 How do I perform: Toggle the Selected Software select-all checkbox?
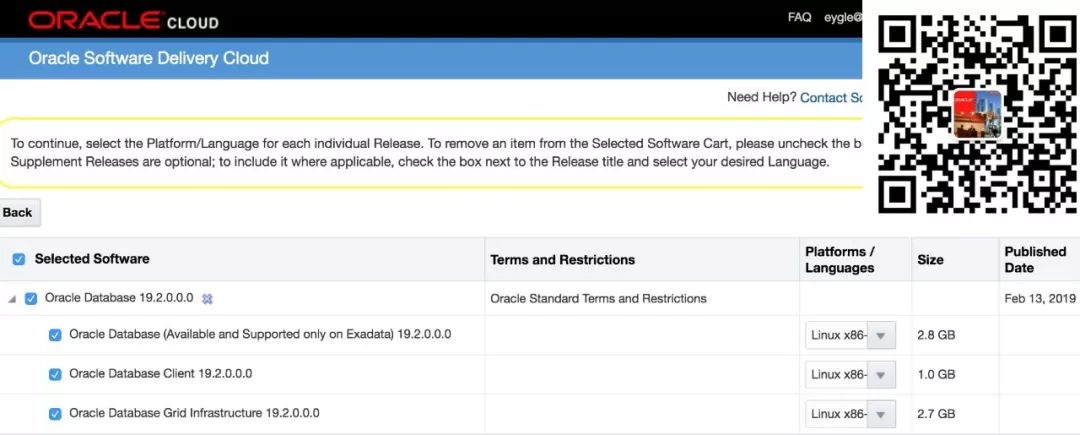tap(19, 259)
